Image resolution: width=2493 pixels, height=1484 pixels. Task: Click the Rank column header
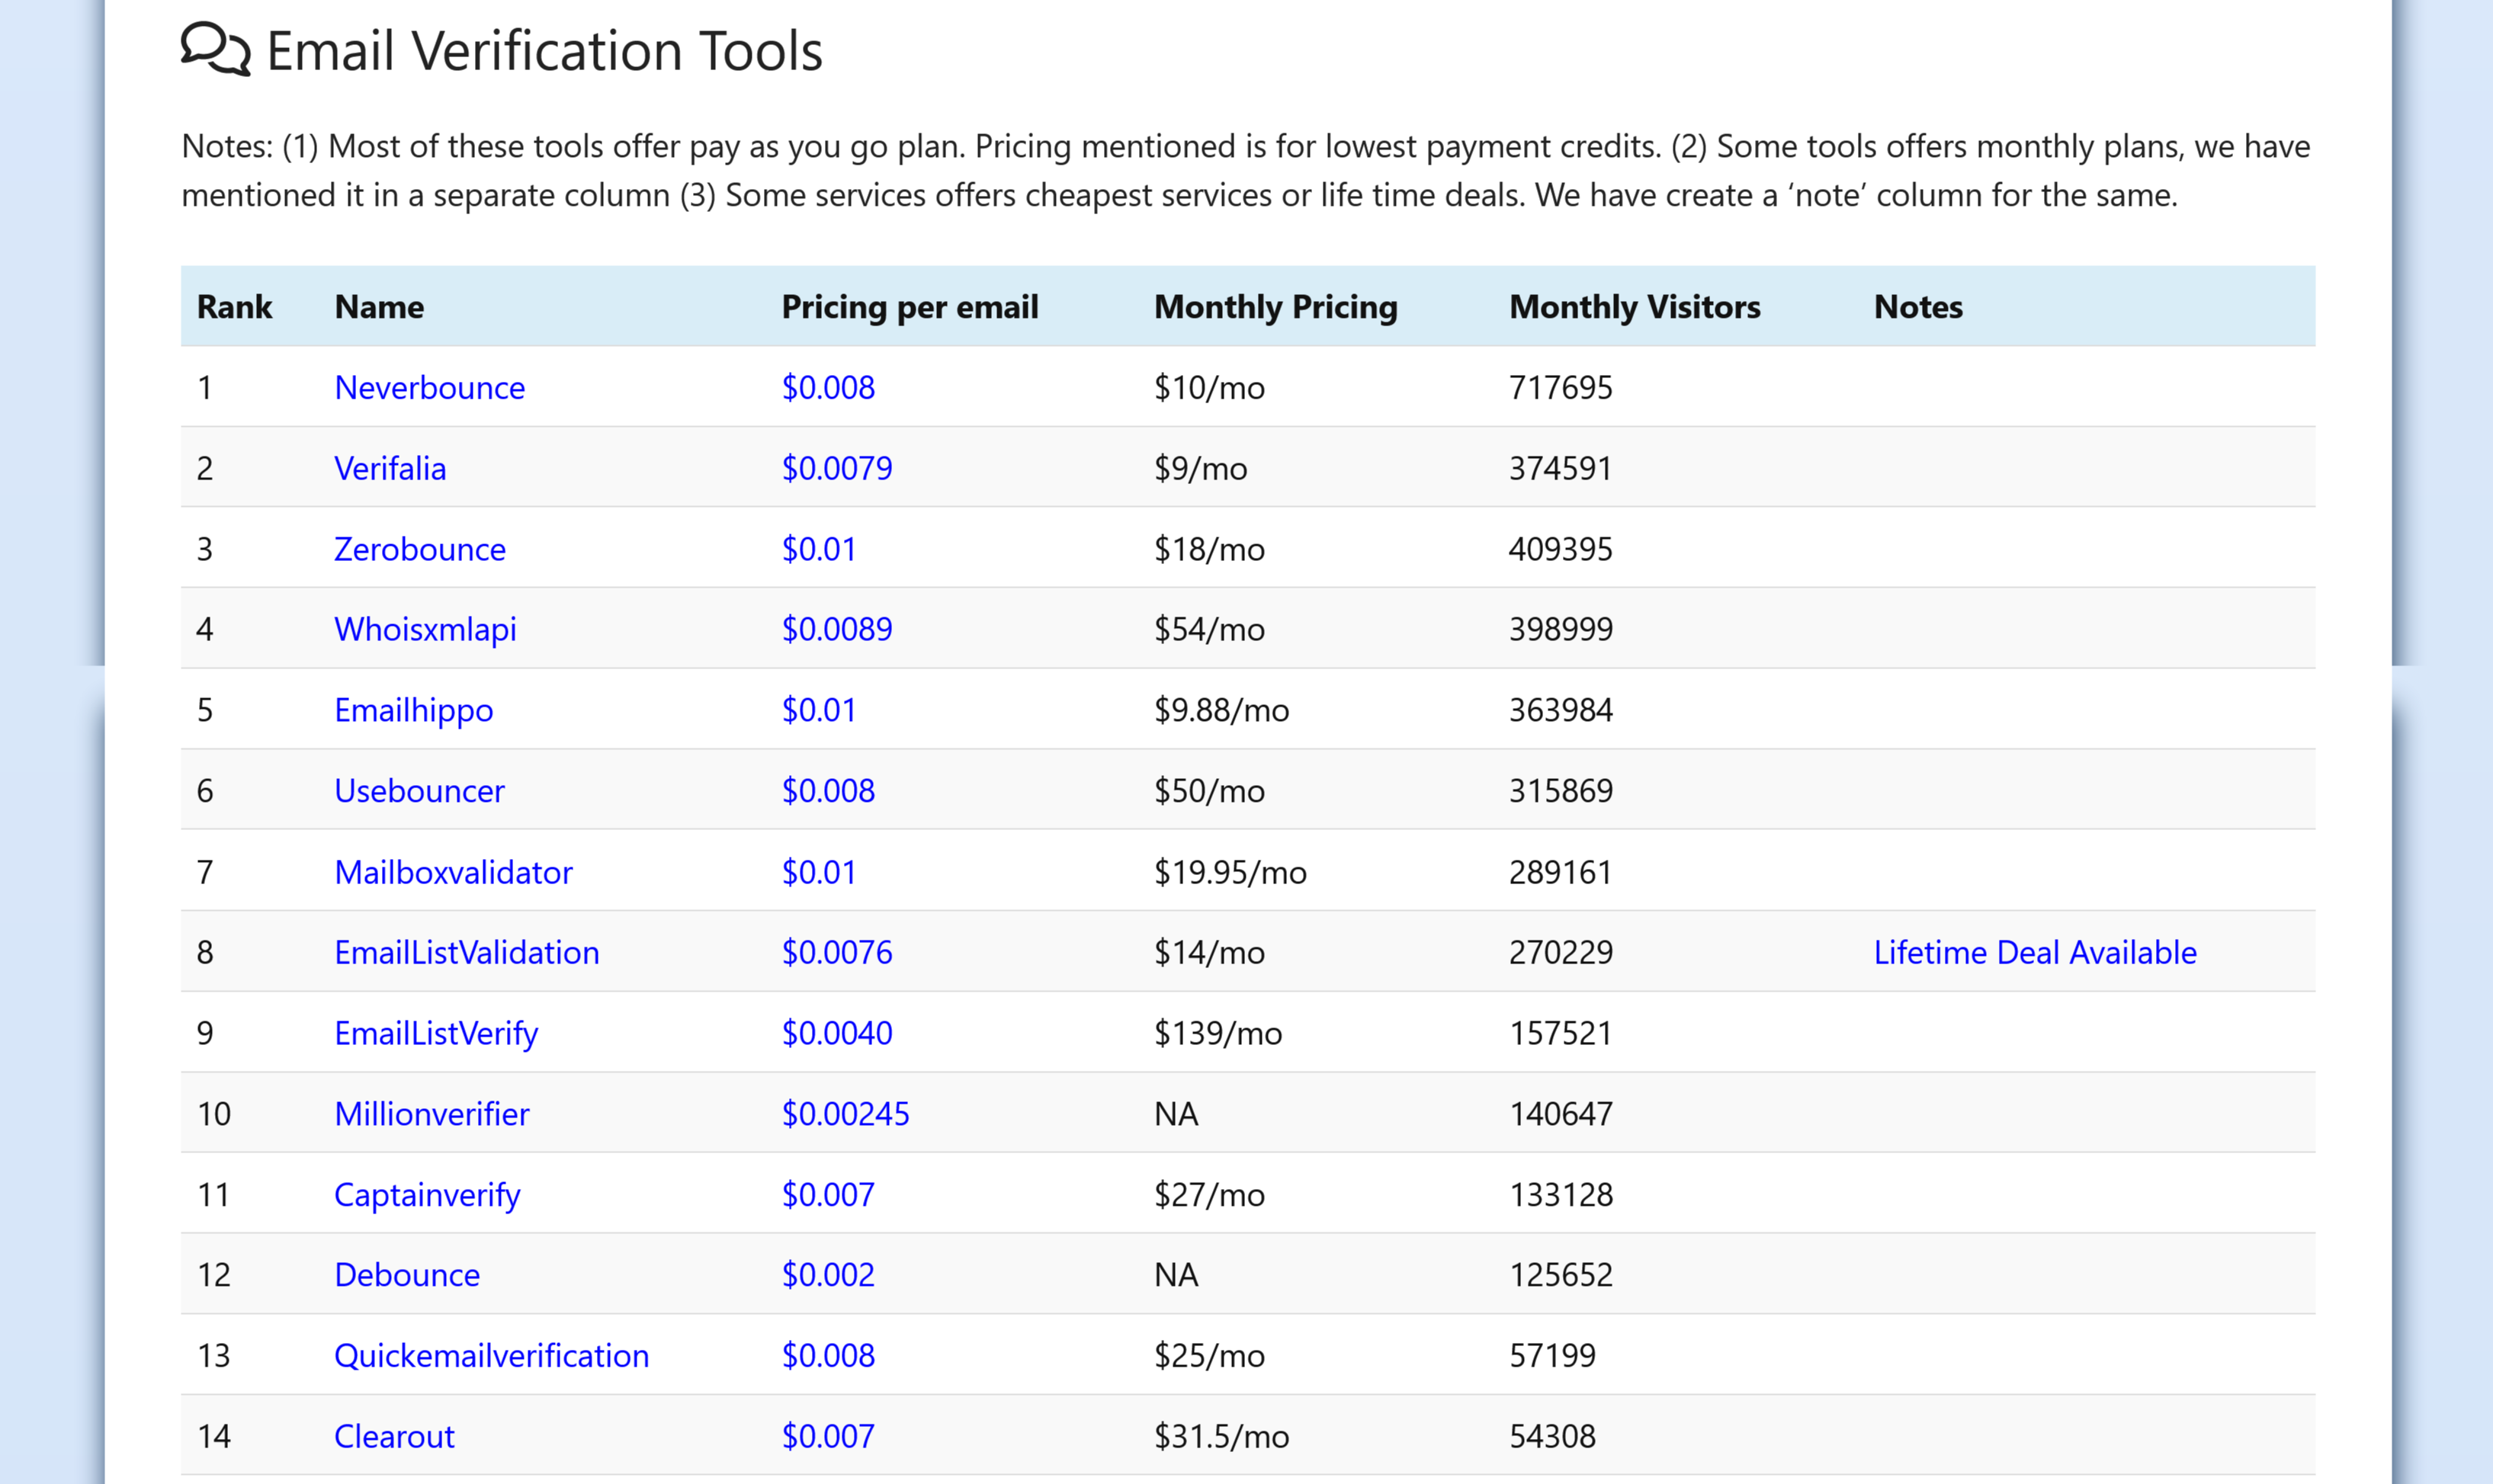pos(234,307)
